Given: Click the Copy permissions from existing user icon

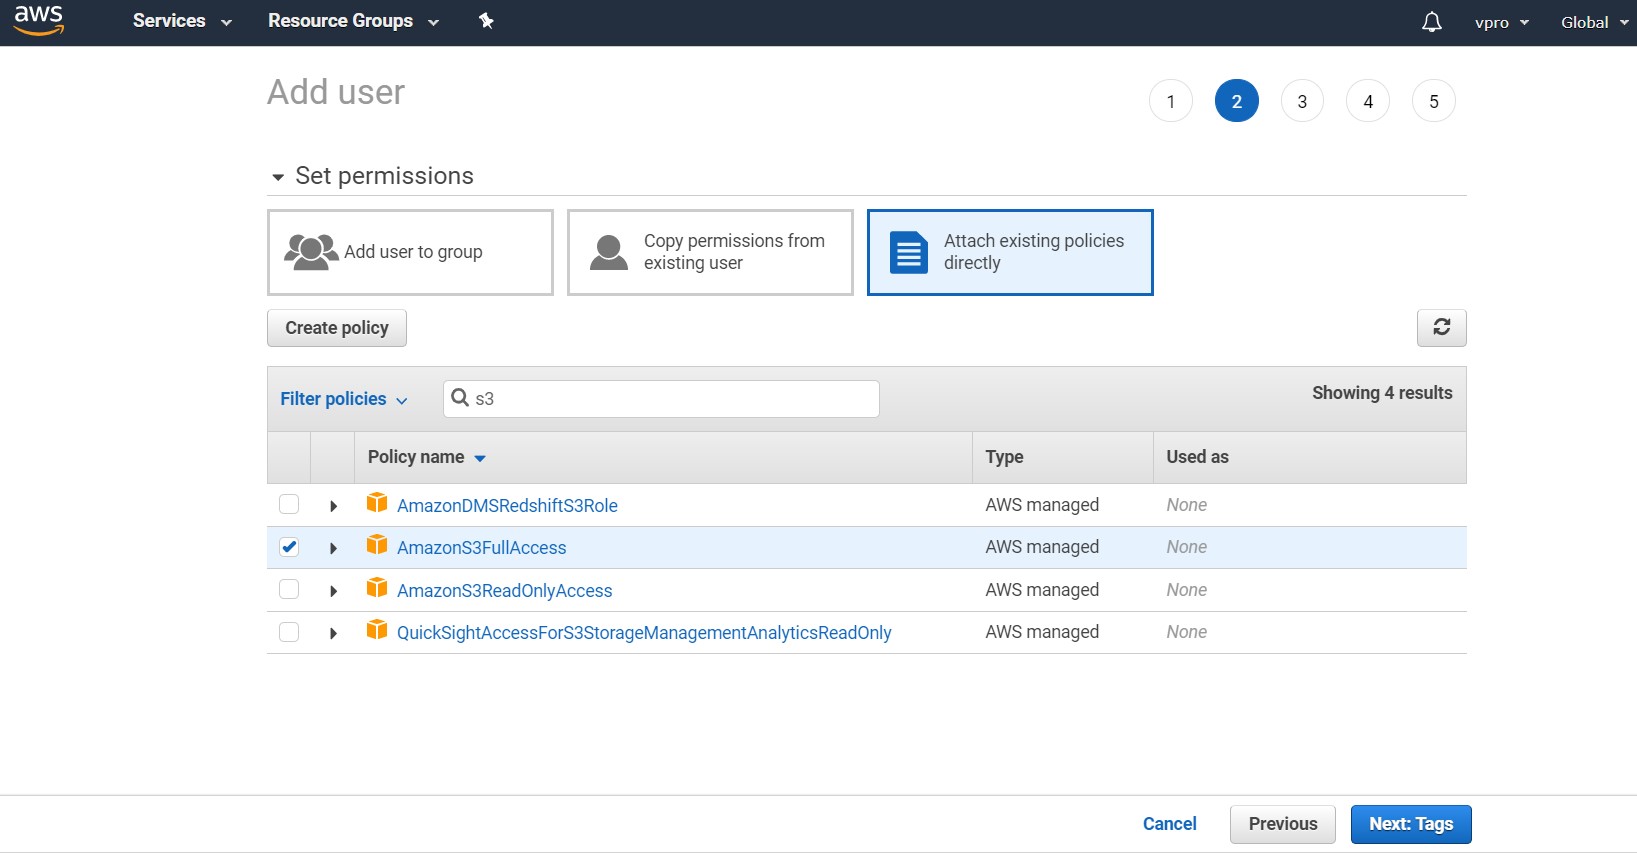Looking at the screenshot, I should tap(608, 252).
